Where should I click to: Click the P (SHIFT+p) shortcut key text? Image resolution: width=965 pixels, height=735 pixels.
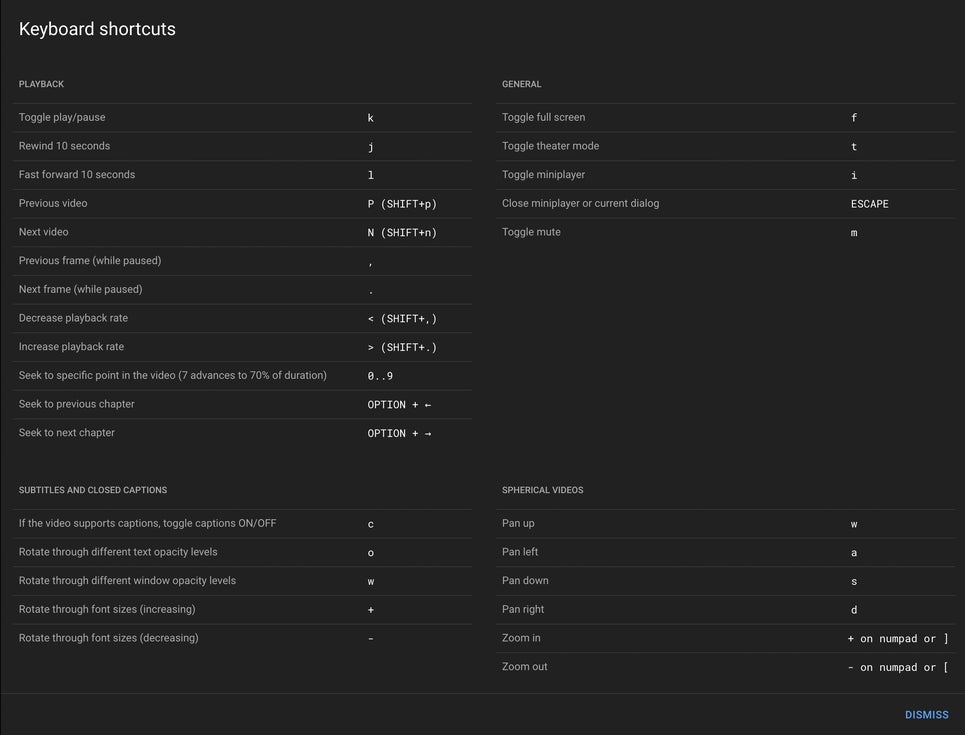(402, 204)
